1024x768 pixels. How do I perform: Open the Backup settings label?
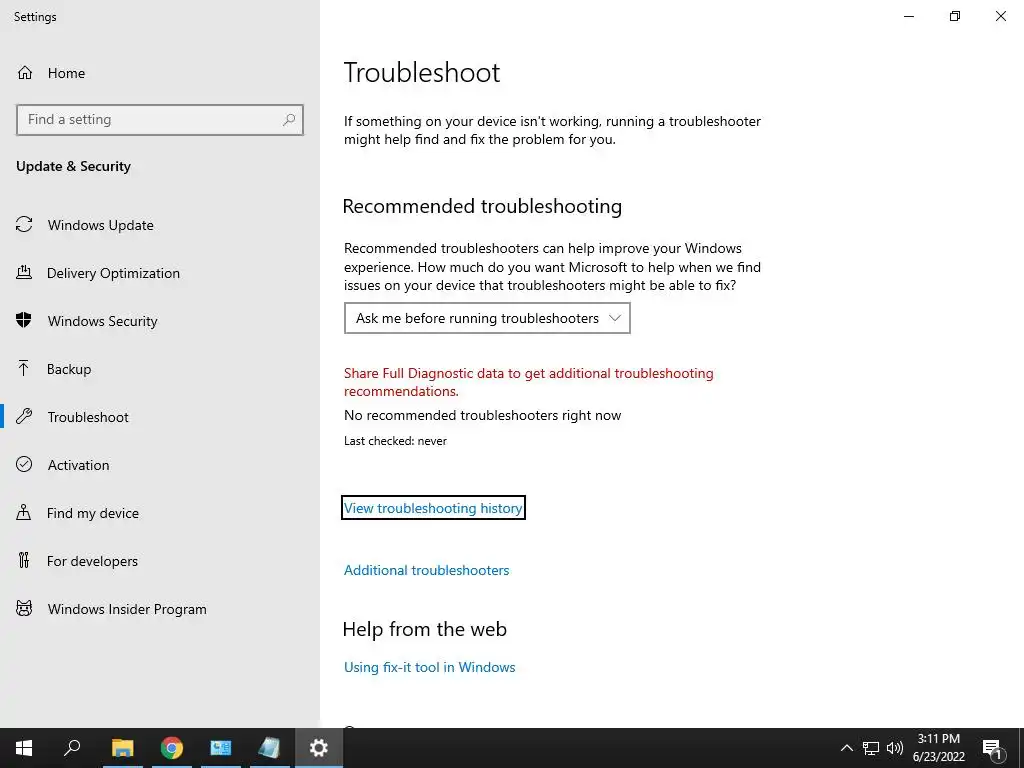pyautogui.click(x=69, y=369)
